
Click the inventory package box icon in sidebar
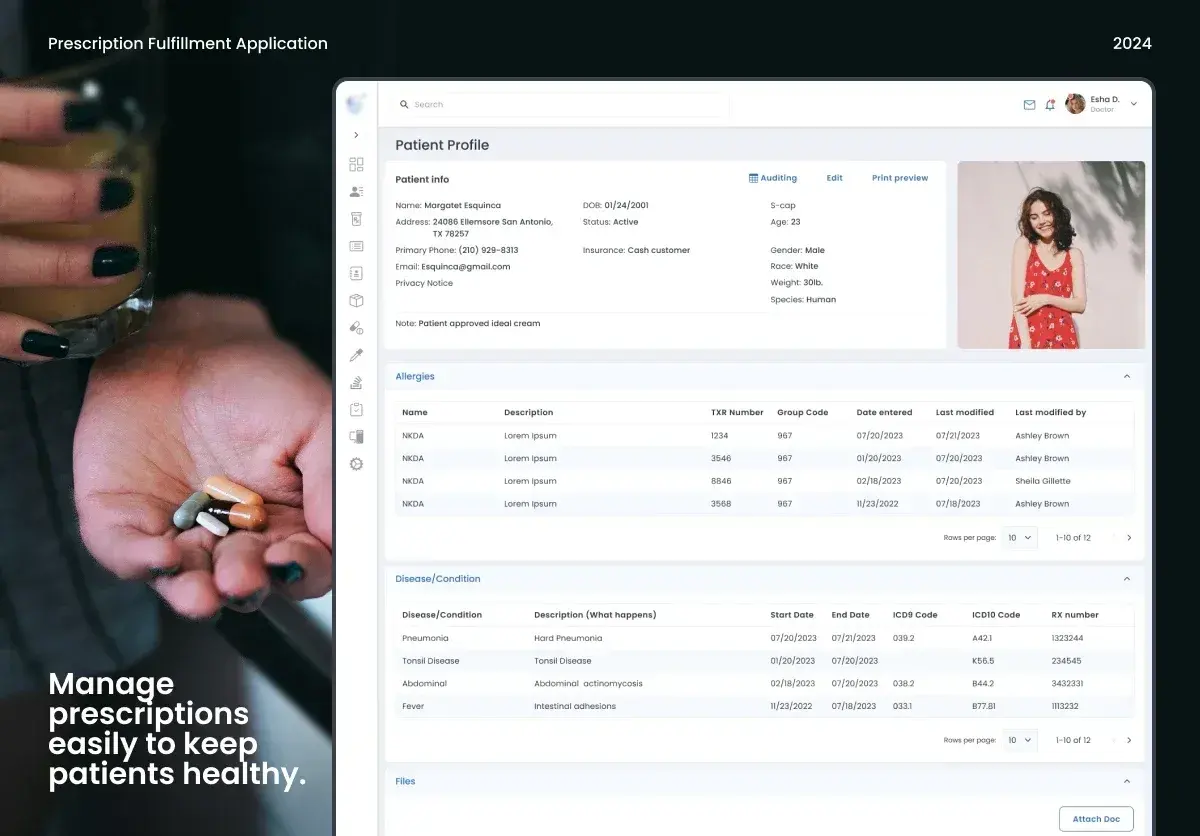pyautogui.click(x=356, y=299)
